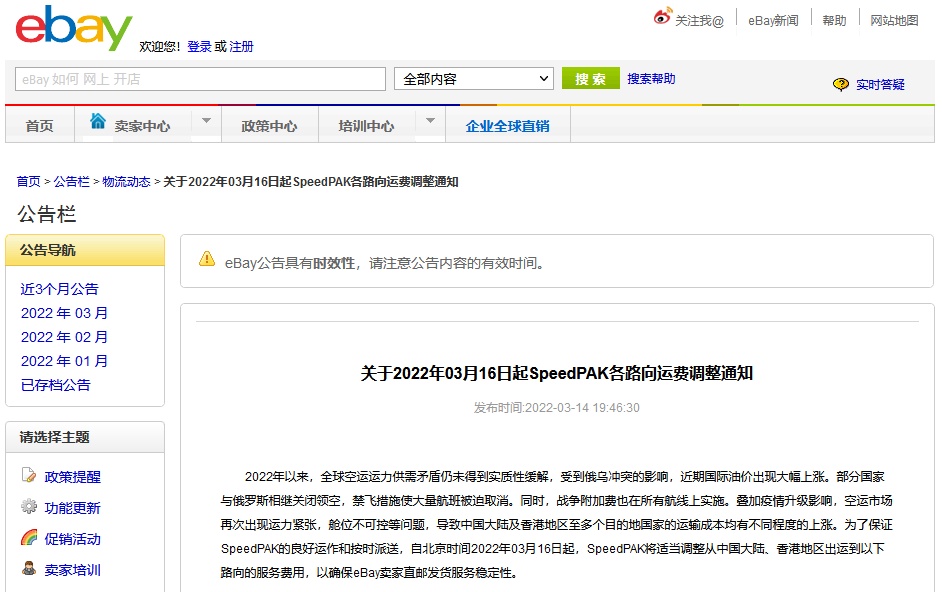Screen dimensions: 942x592
Task: Click the 卖家中心 house icon
Action: pos(98,121)
